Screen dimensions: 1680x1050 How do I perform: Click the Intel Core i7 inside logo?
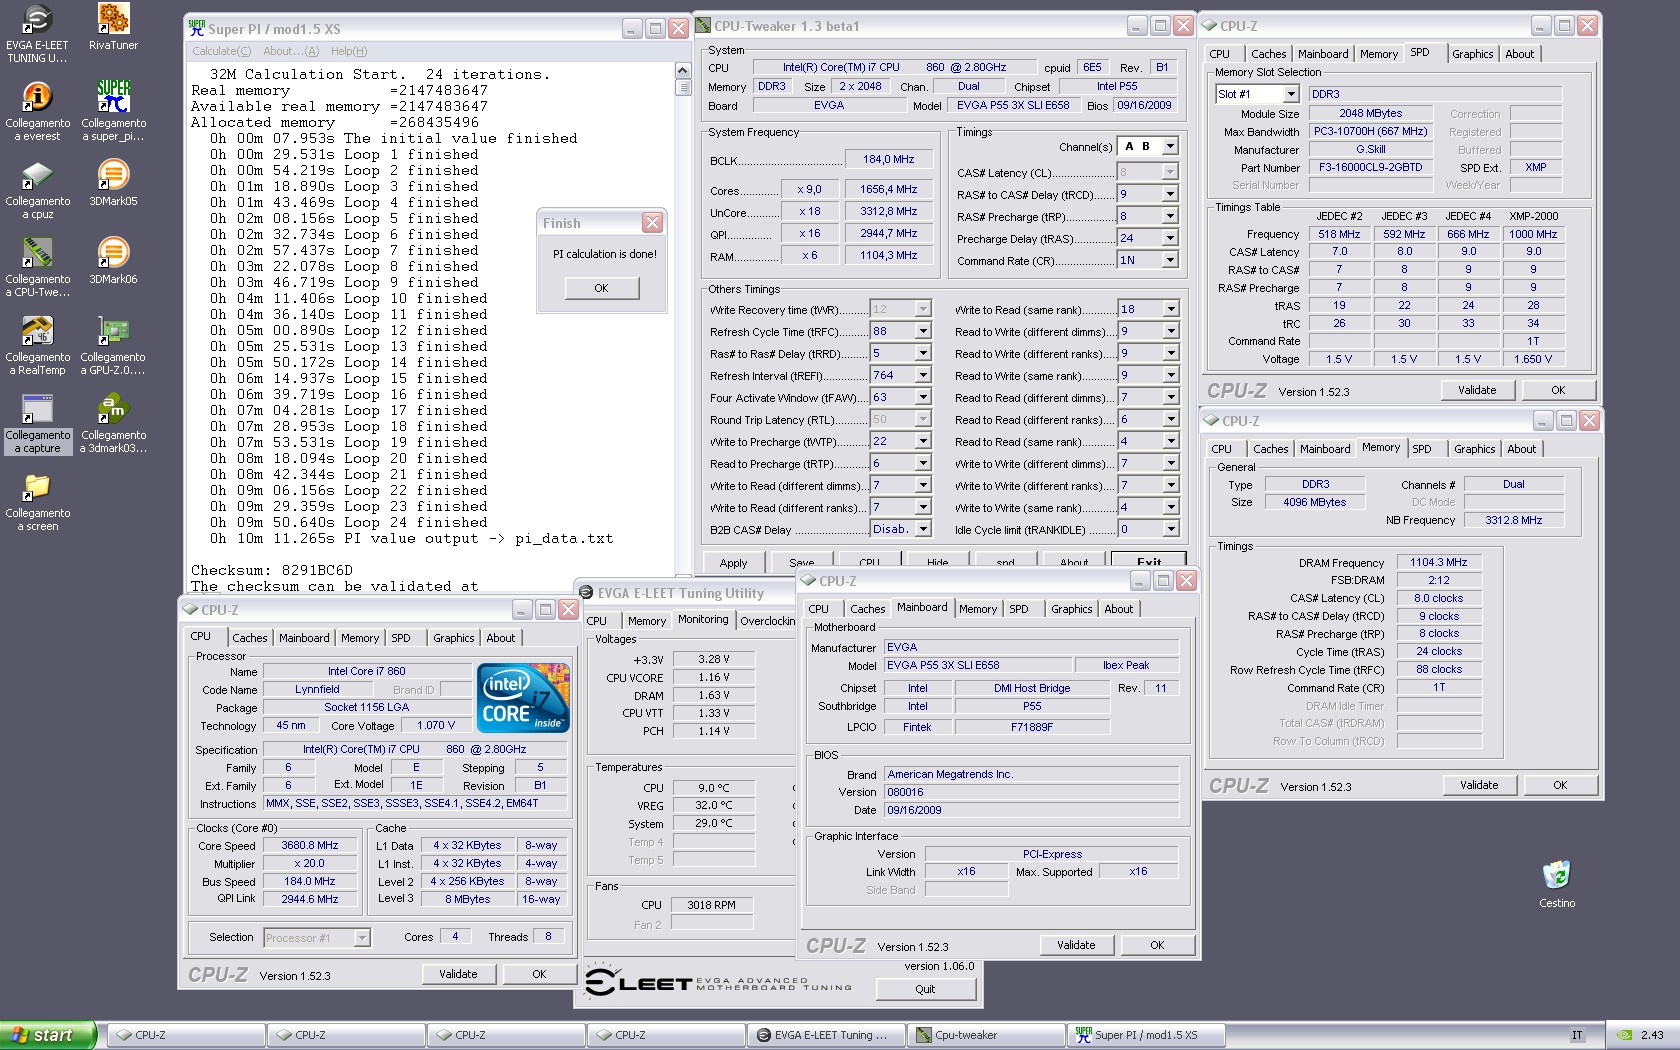pos(524,697)
